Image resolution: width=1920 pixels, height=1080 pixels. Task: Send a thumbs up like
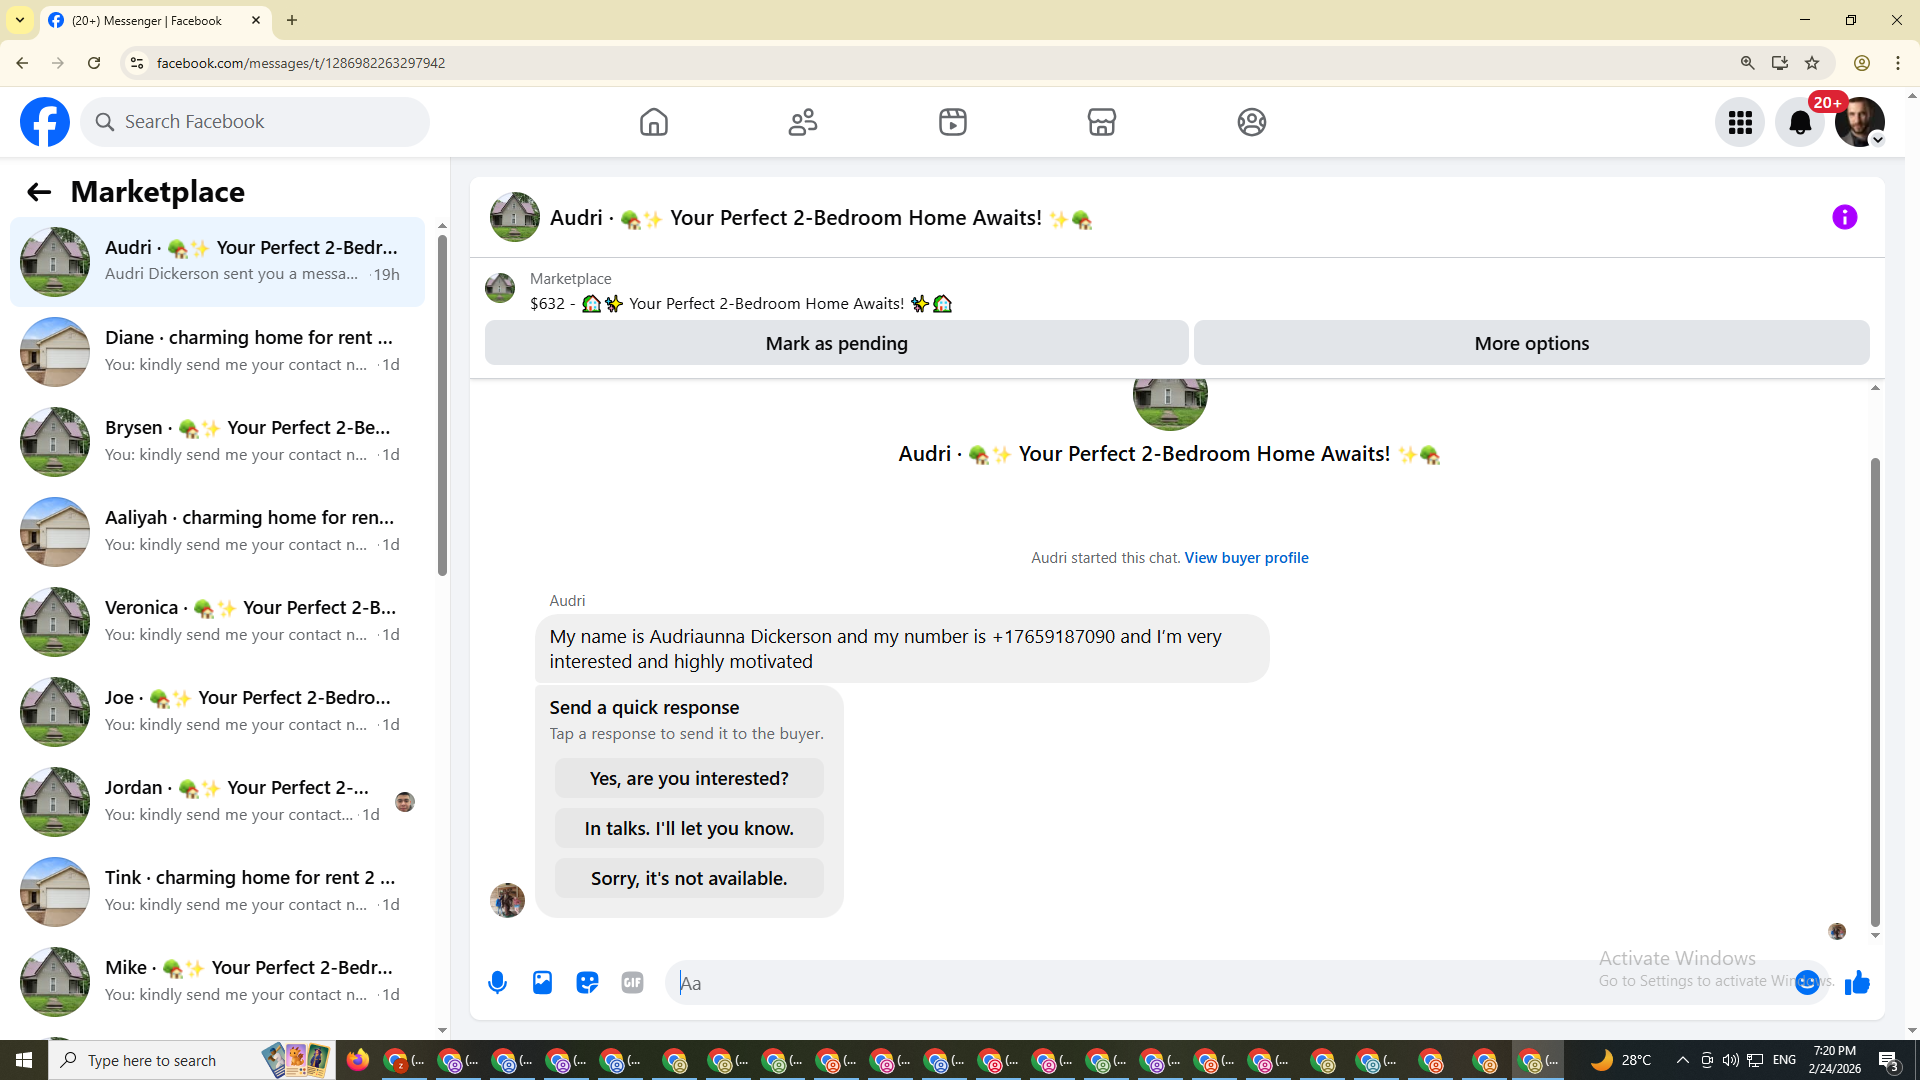1857,983
